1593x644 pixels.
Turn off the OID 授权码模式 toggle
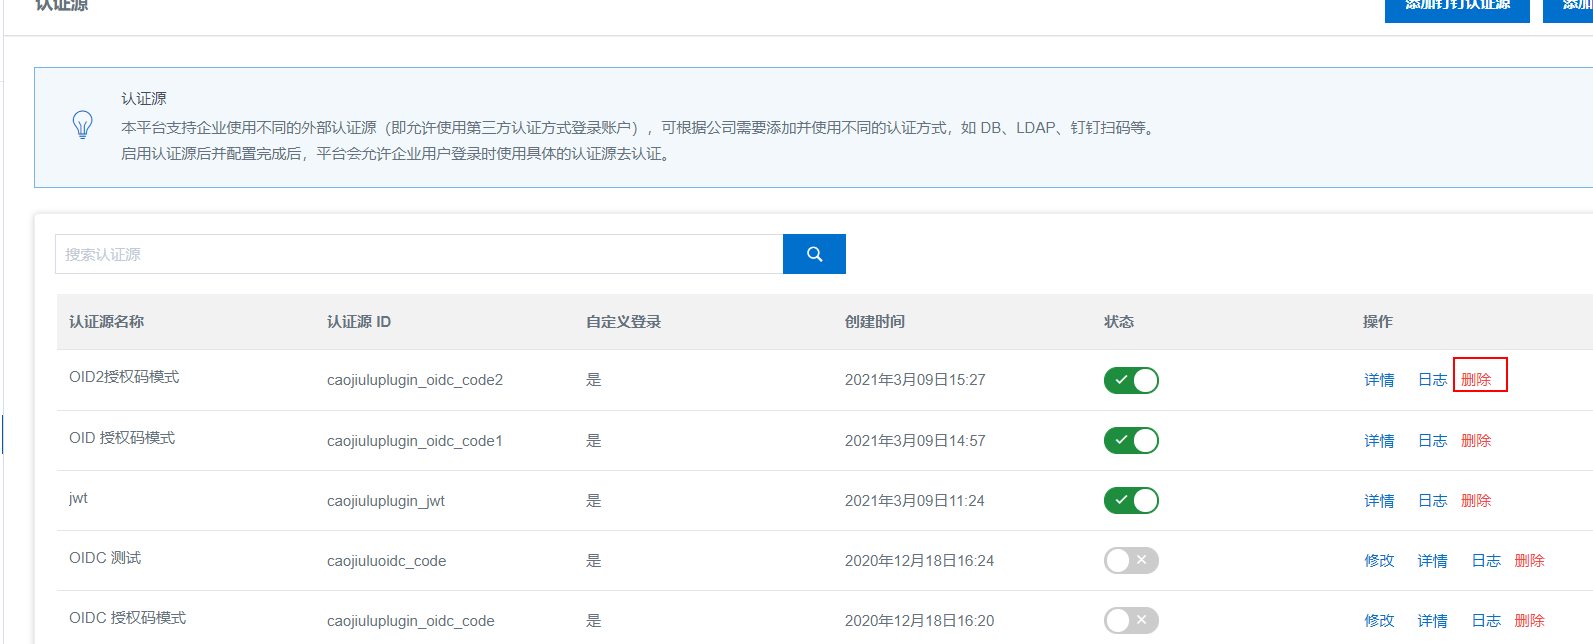pos(1131,441)
